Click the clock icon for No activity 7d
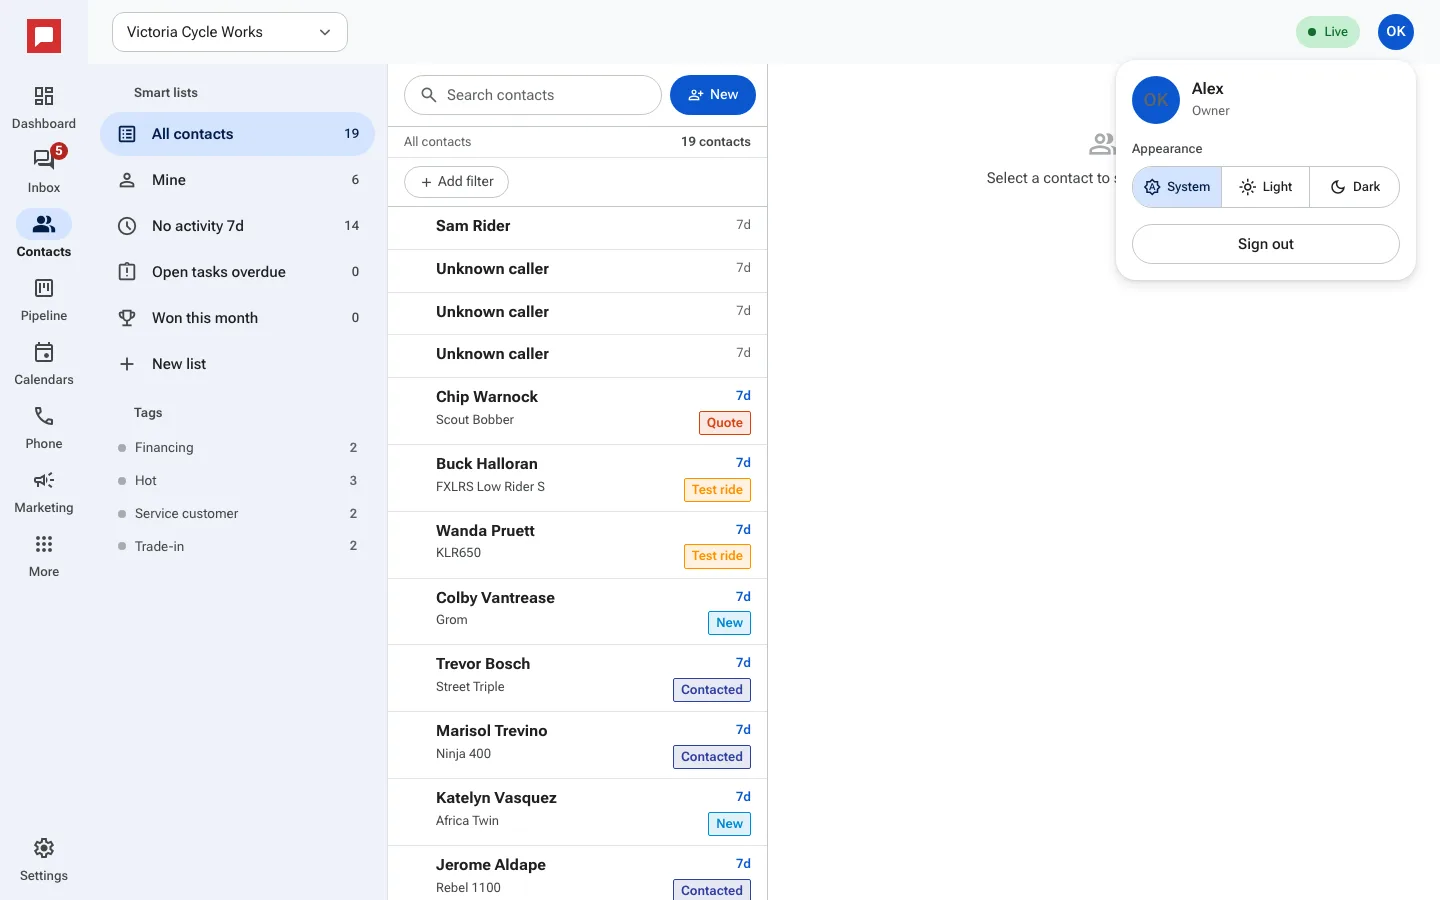This screenshot has height=900, width=1440. pos(127,226)
